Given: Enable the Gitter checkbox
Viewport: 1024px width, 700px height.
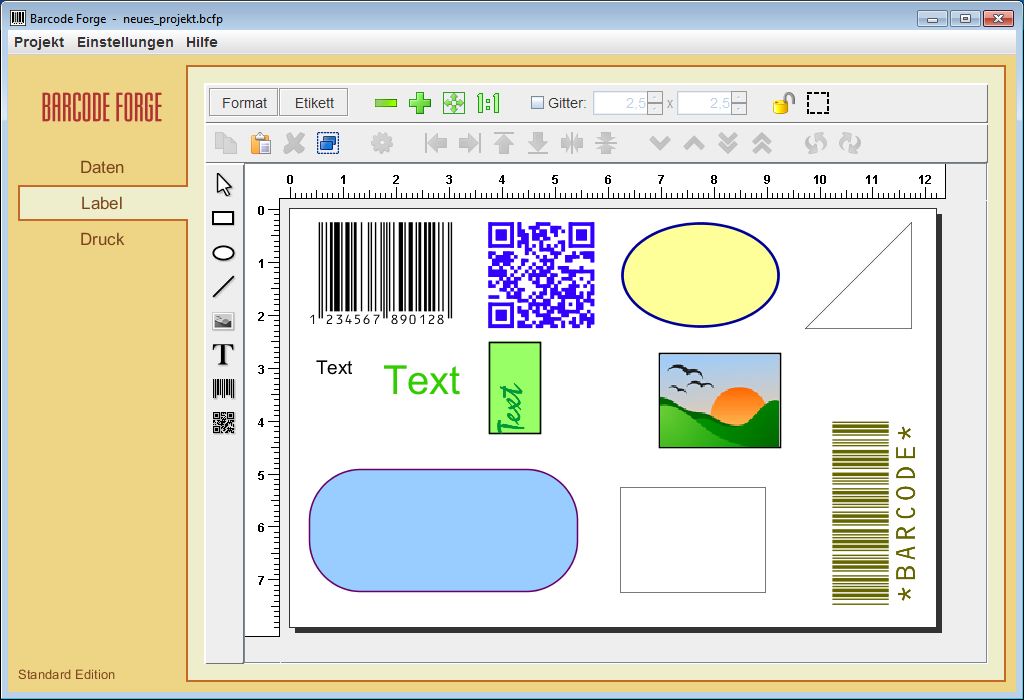Looking at the screenshot, I should (537, 103).
